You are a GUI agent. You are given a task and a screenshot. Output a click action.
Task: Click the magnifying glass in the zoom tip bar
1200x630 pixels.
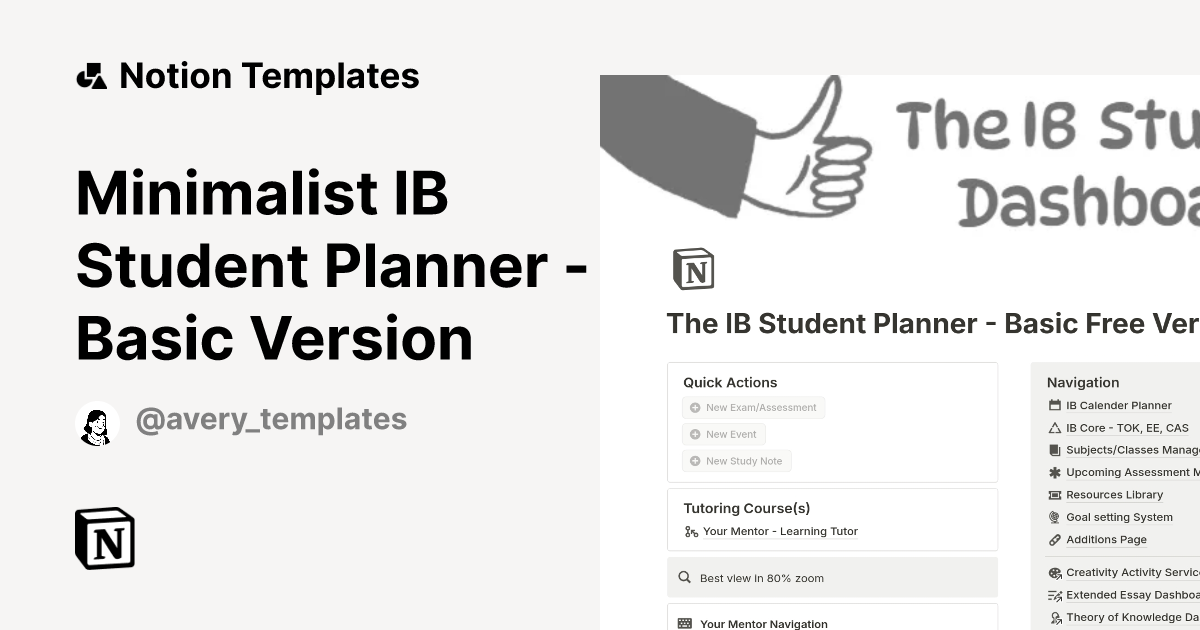pyautogui.click(x=684, y=577)
